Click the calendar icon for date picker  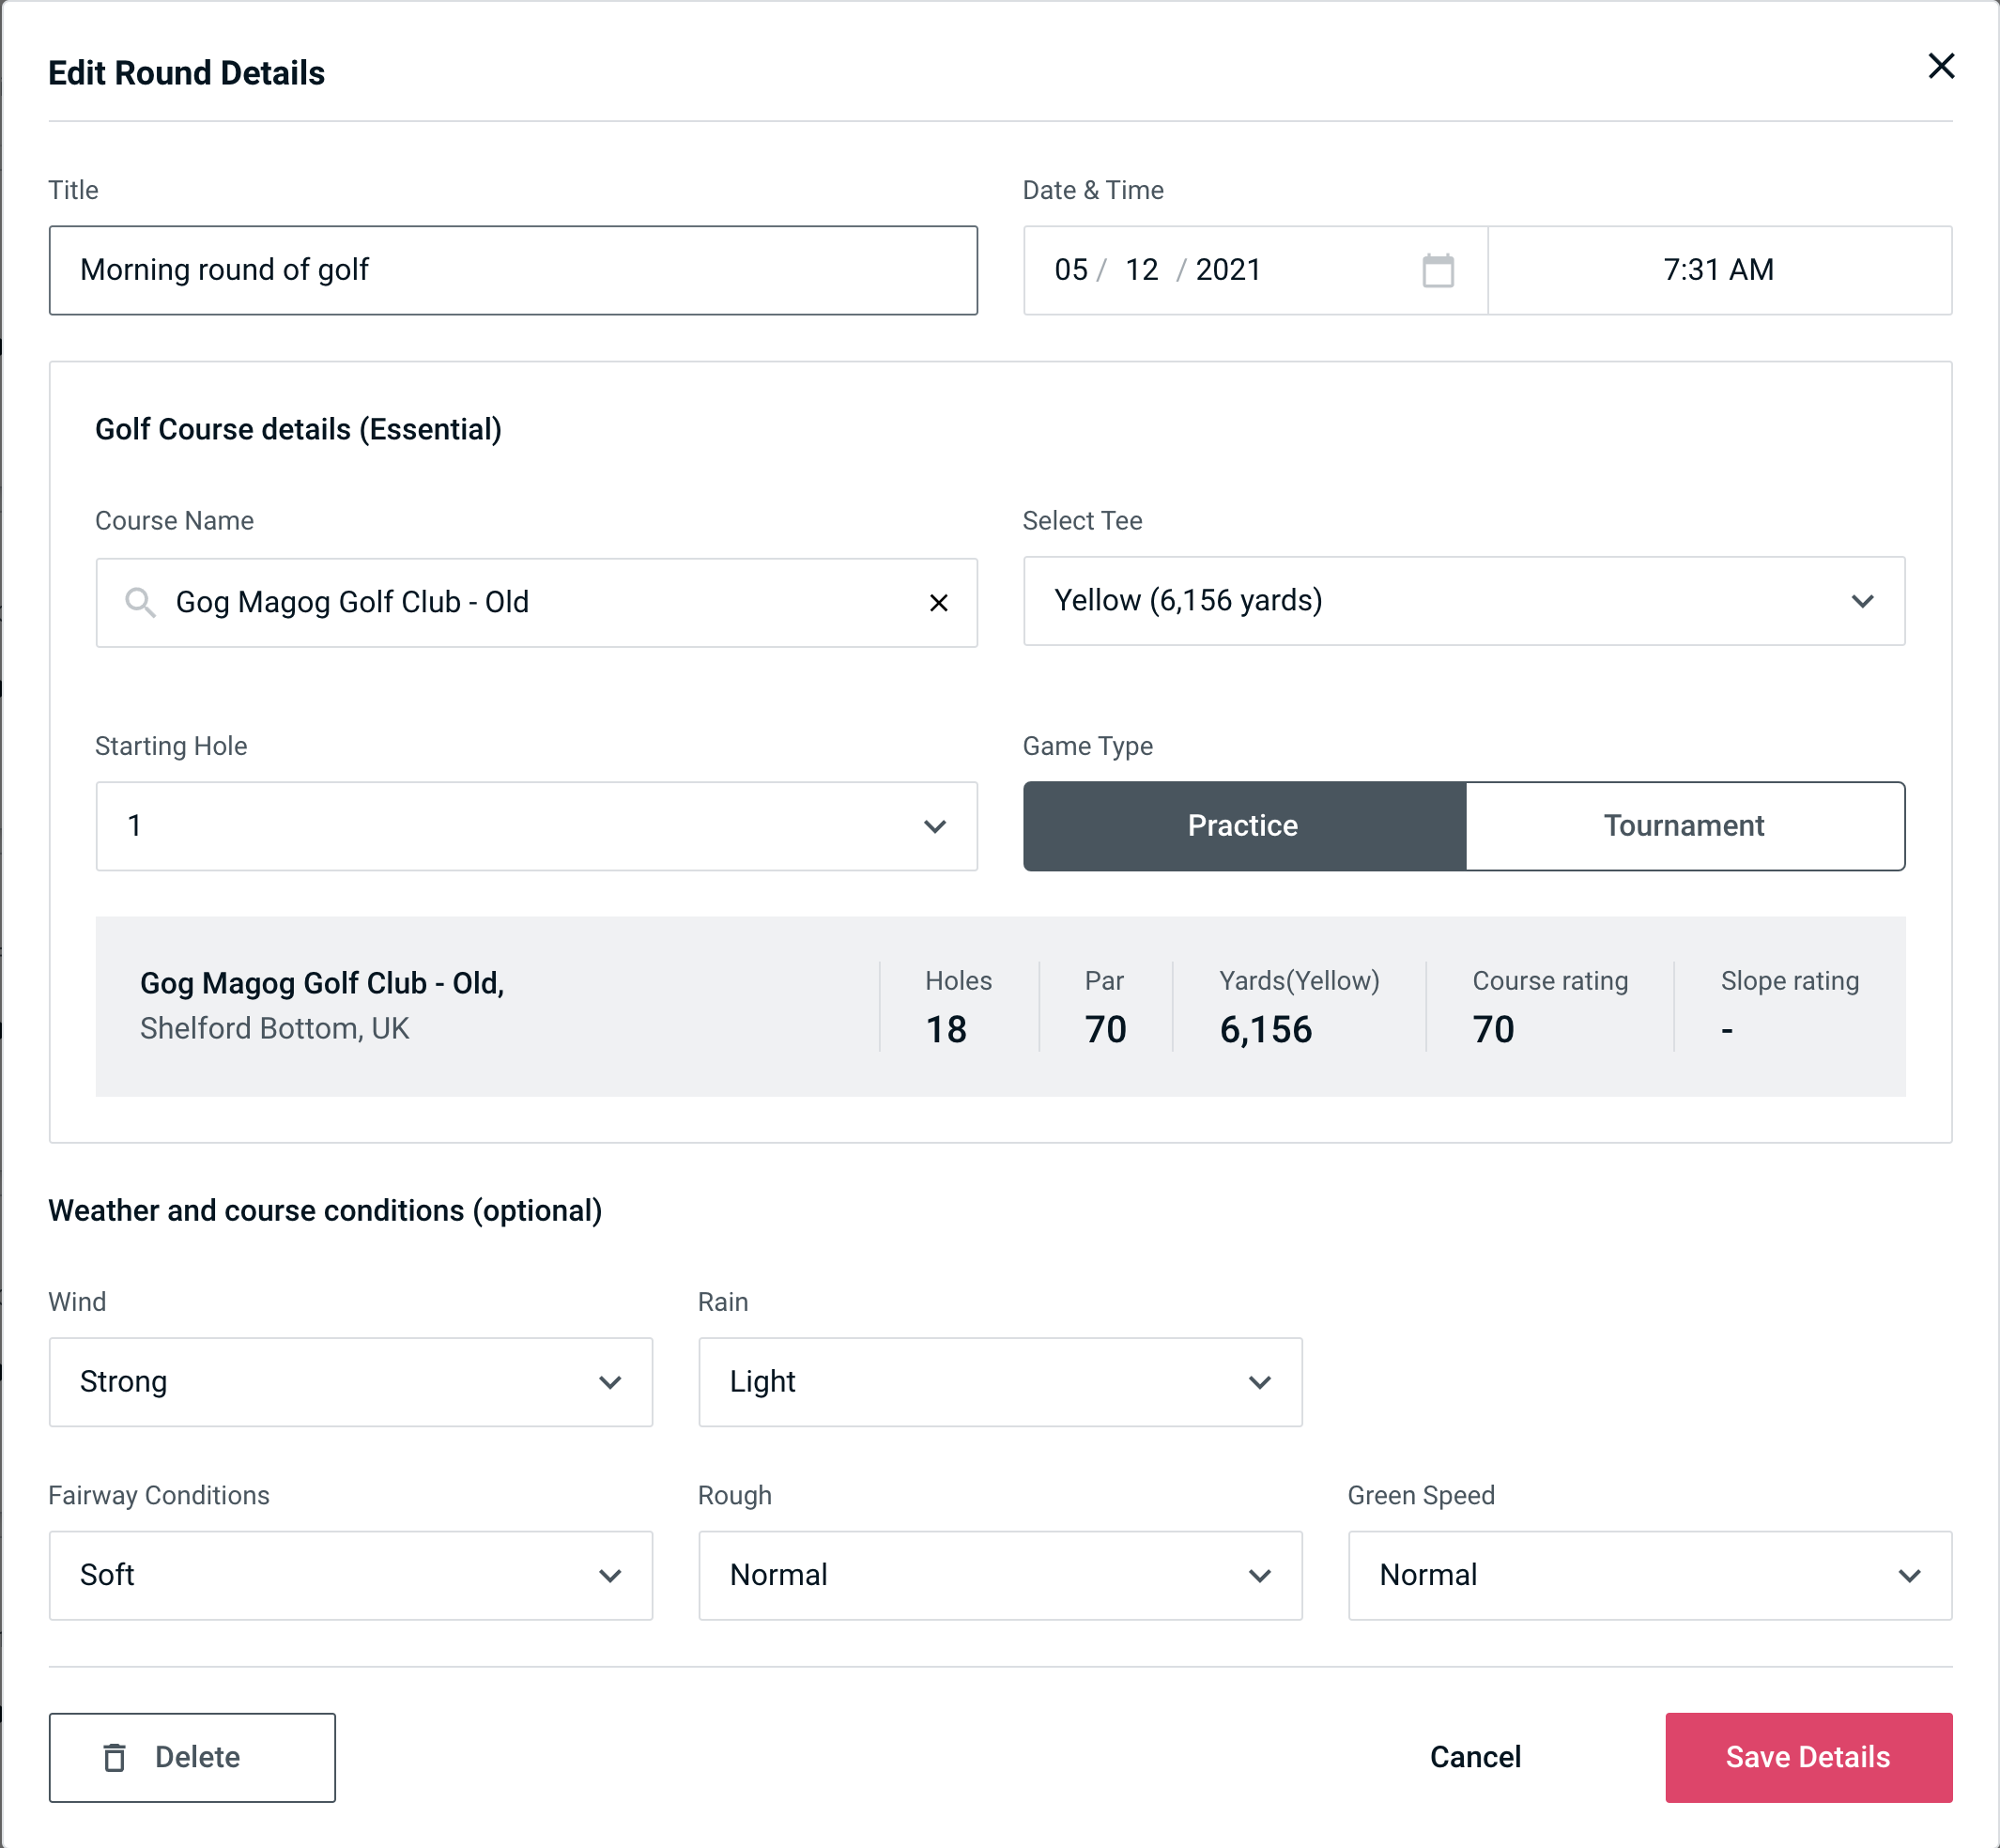[1438, 270]
